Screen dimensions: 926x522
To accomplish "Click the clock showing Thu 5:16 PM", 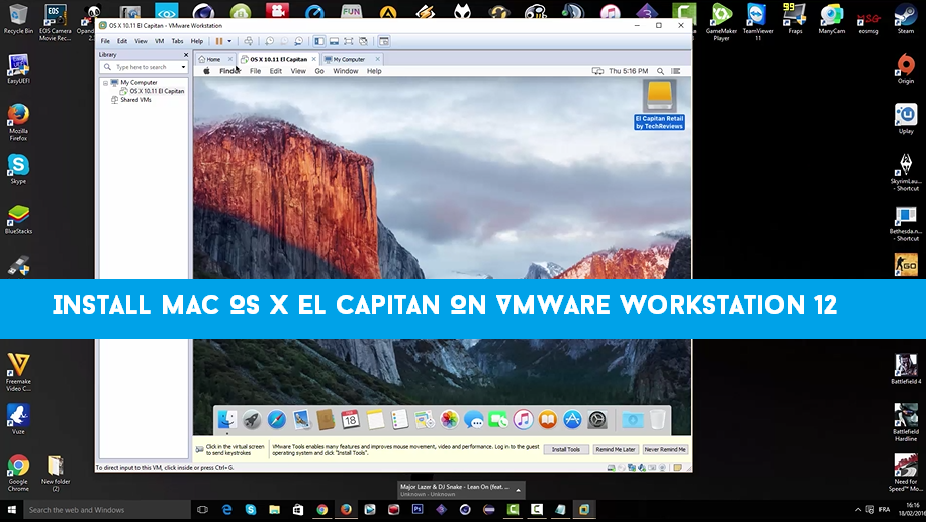I will tap(628, 71).
